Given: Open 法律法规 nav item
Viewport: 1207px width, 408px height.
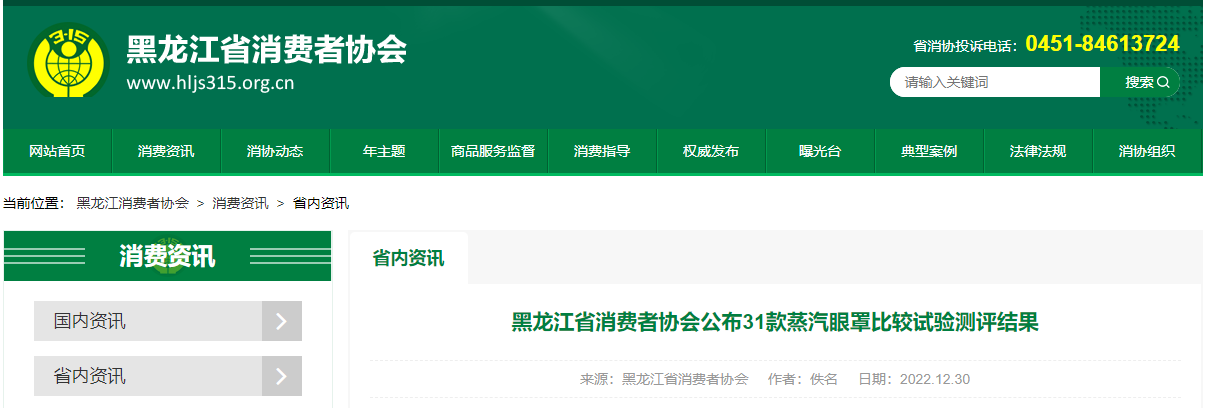Looking at the screenshot, I should coord(1038,151).
